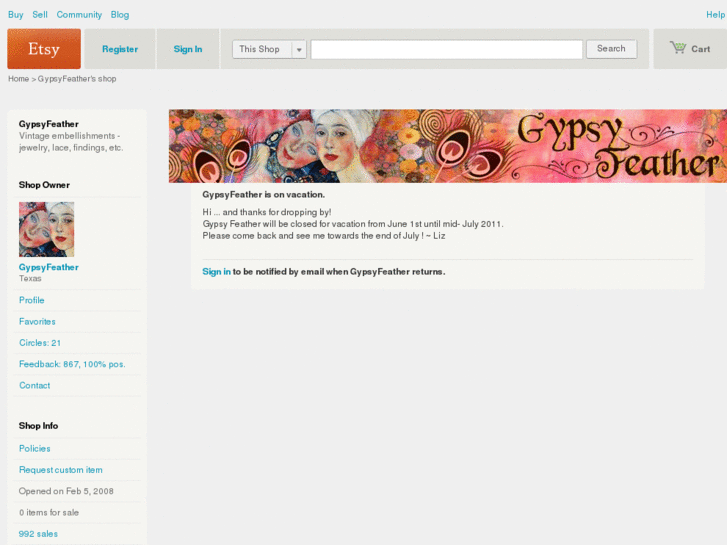727x545 pixels.
Task: Click the '0 items for sale' text
Action: point(49,513)
